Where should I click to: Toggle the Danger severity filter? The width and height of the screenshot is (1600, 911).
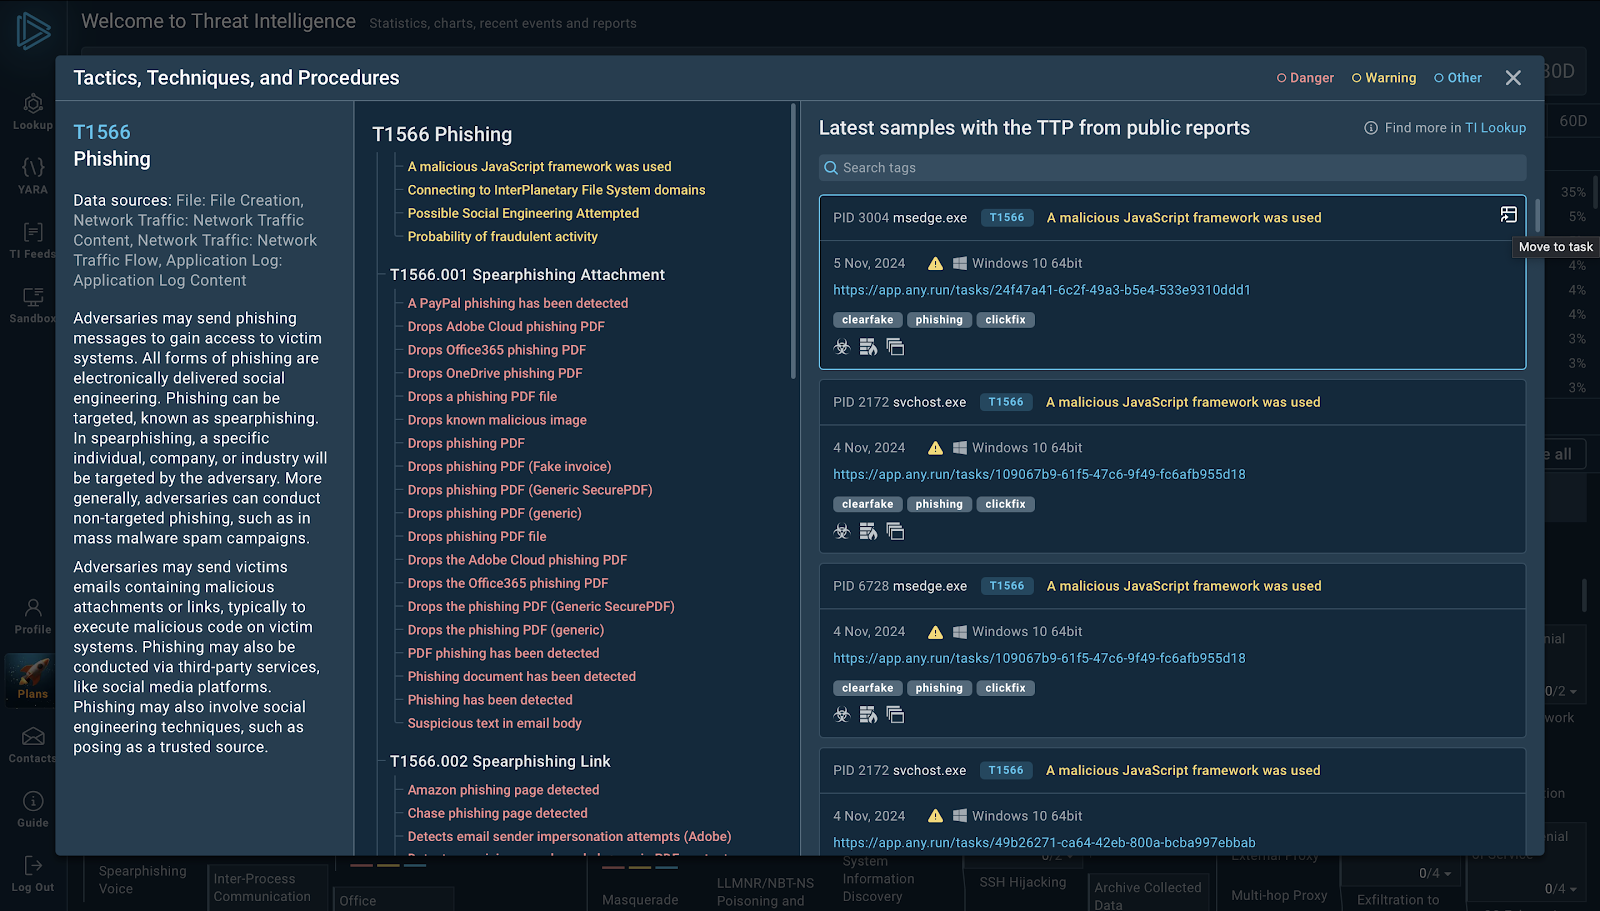1305,78
